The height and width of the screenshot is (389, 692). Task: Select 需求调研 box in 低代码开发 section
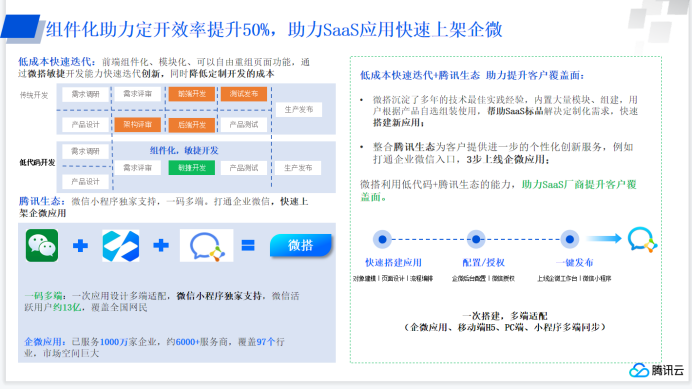86,151
